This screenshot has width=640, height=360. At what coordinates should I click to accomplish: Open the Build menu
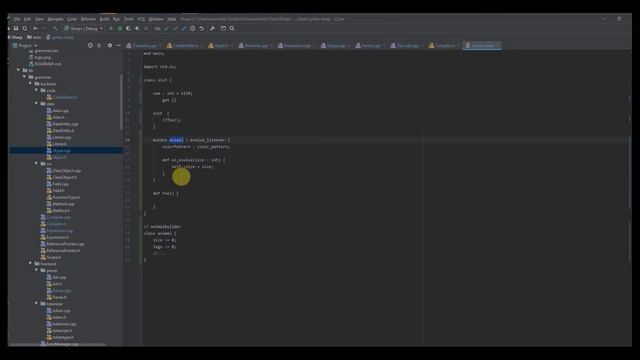pos(104,19)
